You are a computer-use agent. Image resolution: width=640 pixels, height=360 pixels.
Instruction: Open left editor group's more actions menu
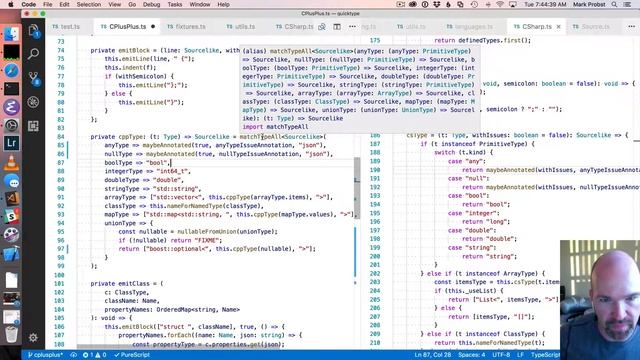point(352,27)
